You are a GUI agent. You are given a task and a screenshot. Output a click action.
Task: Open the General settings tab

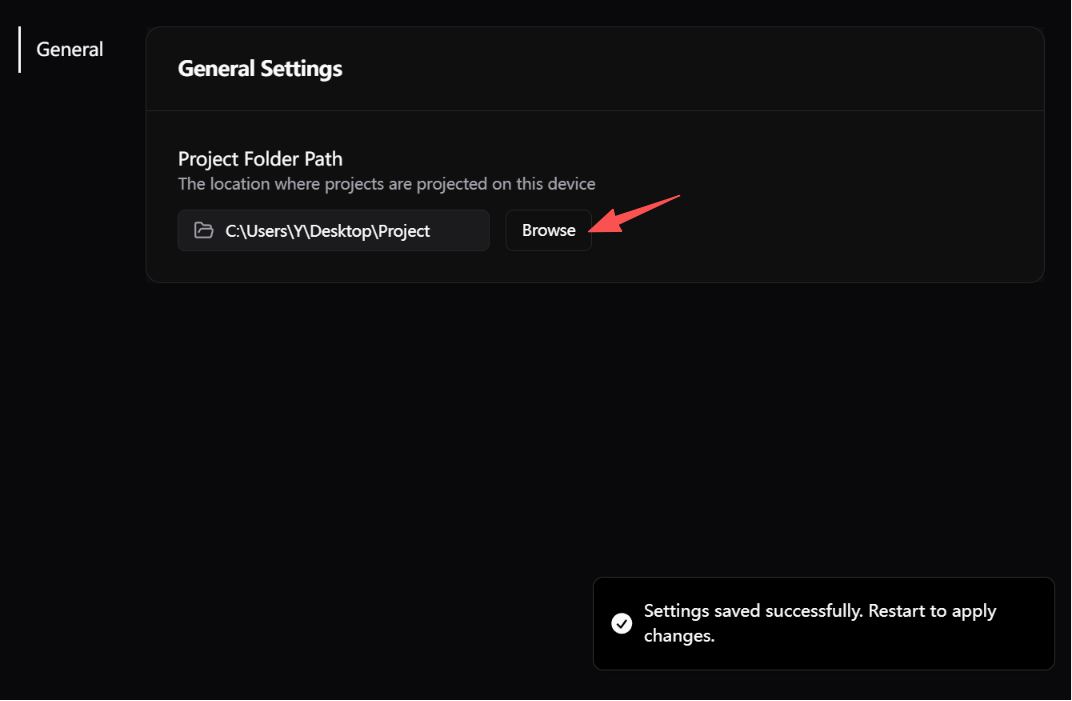pyautogui.click(x=70, y=49)
